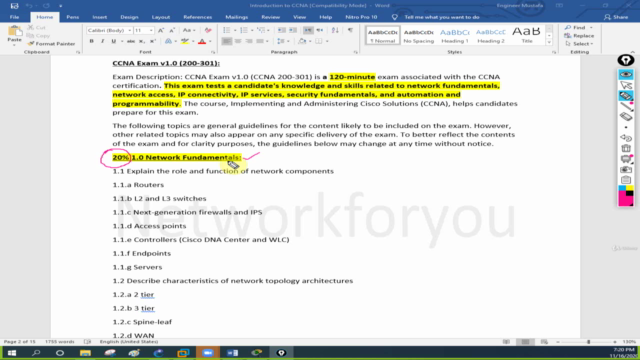Sort the selected paragraphs
Image resolution: width=640 pixels, height=360 pixels.
click(x=335, y=30)
